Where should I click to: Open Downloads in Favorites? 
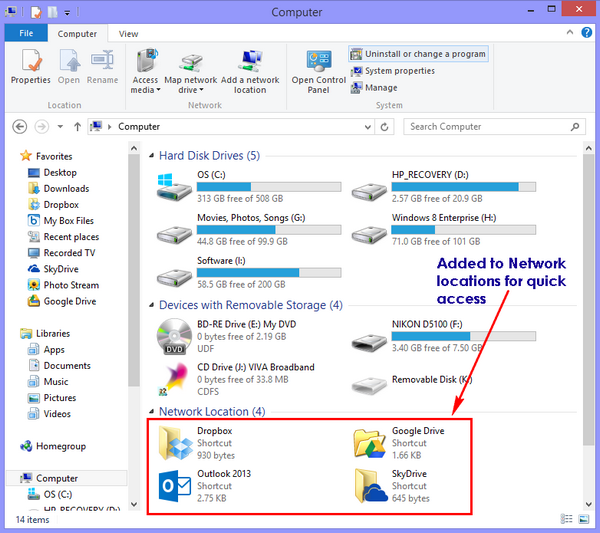(x=59, y=189)
